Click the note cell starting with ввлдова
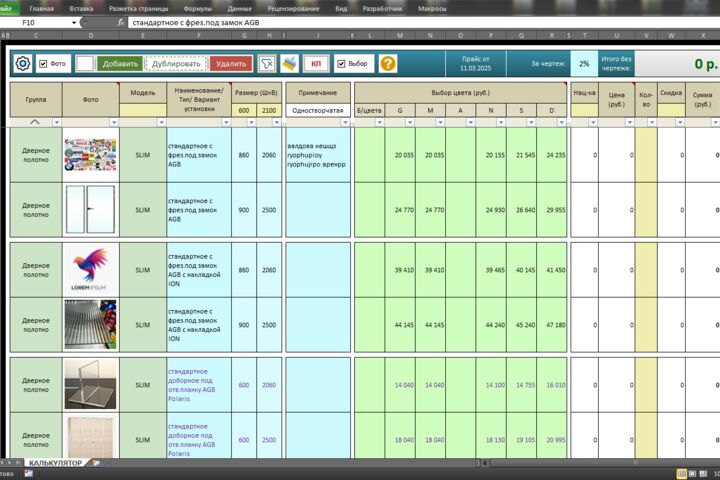 (318, 155)
